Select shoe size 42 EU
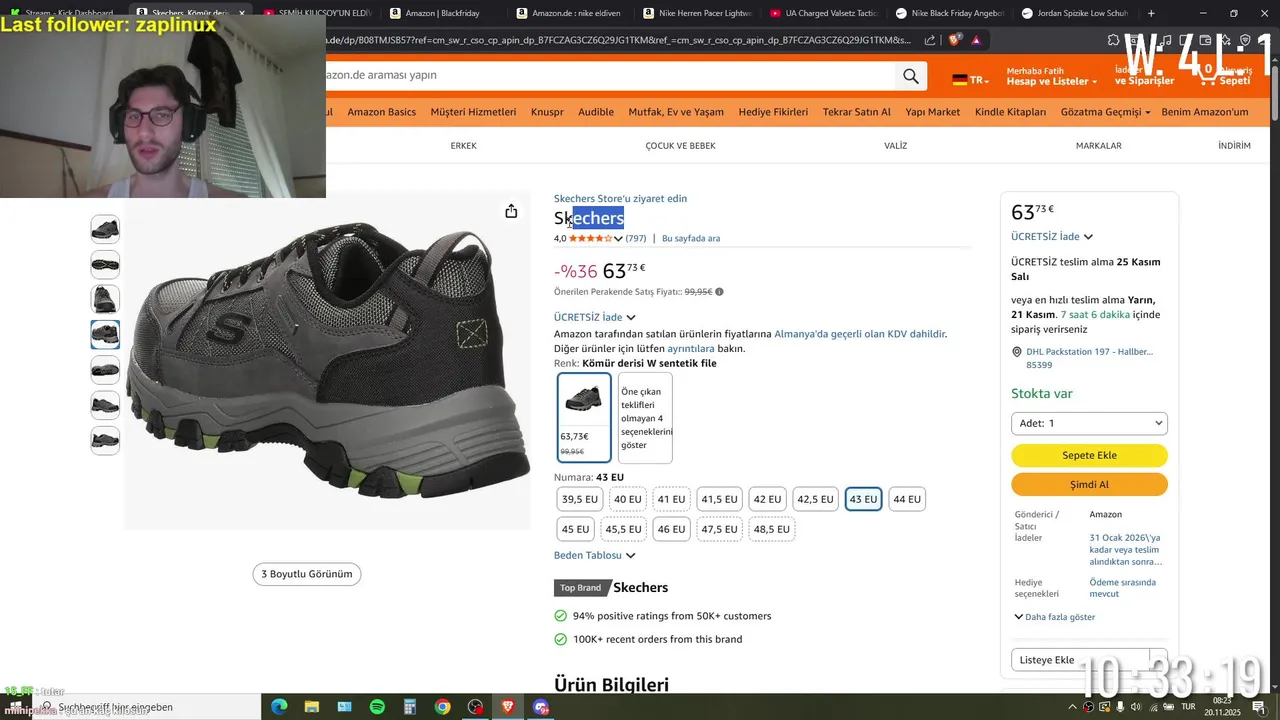1280x720 pixels. (x=768, y=499)
